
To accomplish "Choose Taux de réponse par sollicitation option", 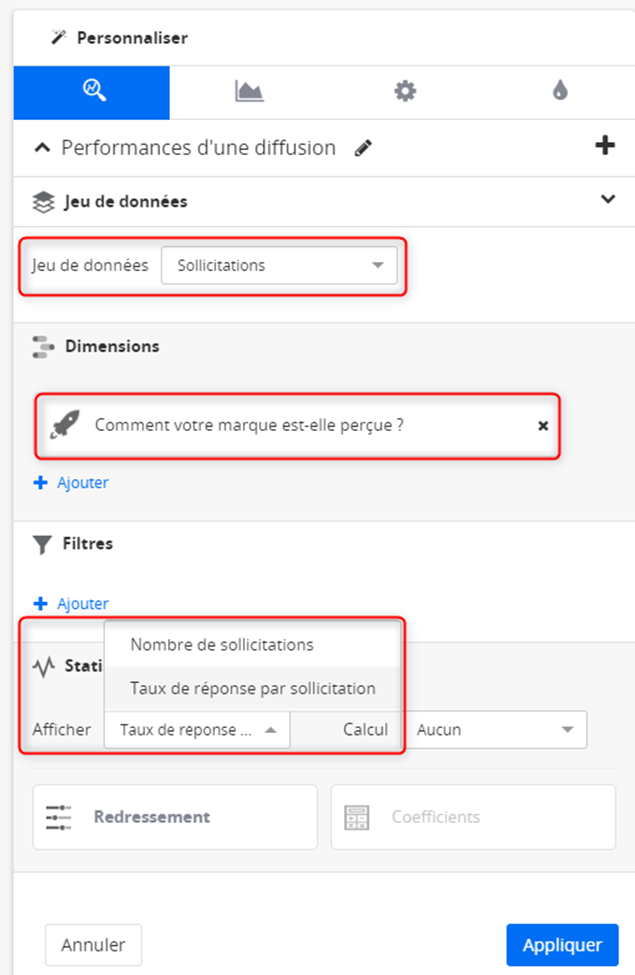I will click(252, 688).
